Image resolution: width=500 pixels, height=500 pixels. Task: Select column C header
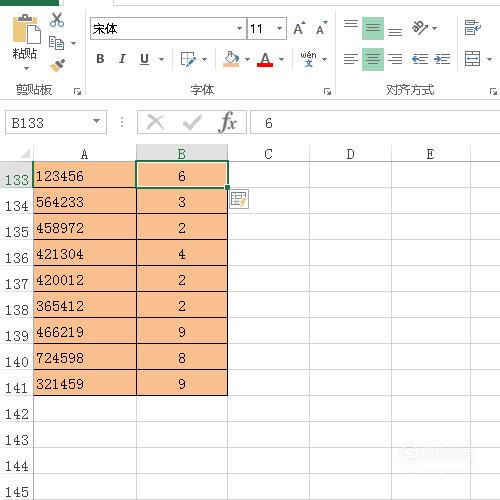pos(268,154)
